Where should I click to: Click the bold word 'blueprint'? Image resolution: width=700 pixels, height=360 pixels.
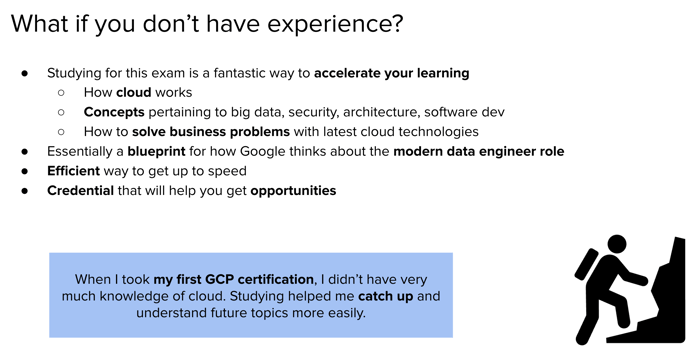click(x=156, y=151)
